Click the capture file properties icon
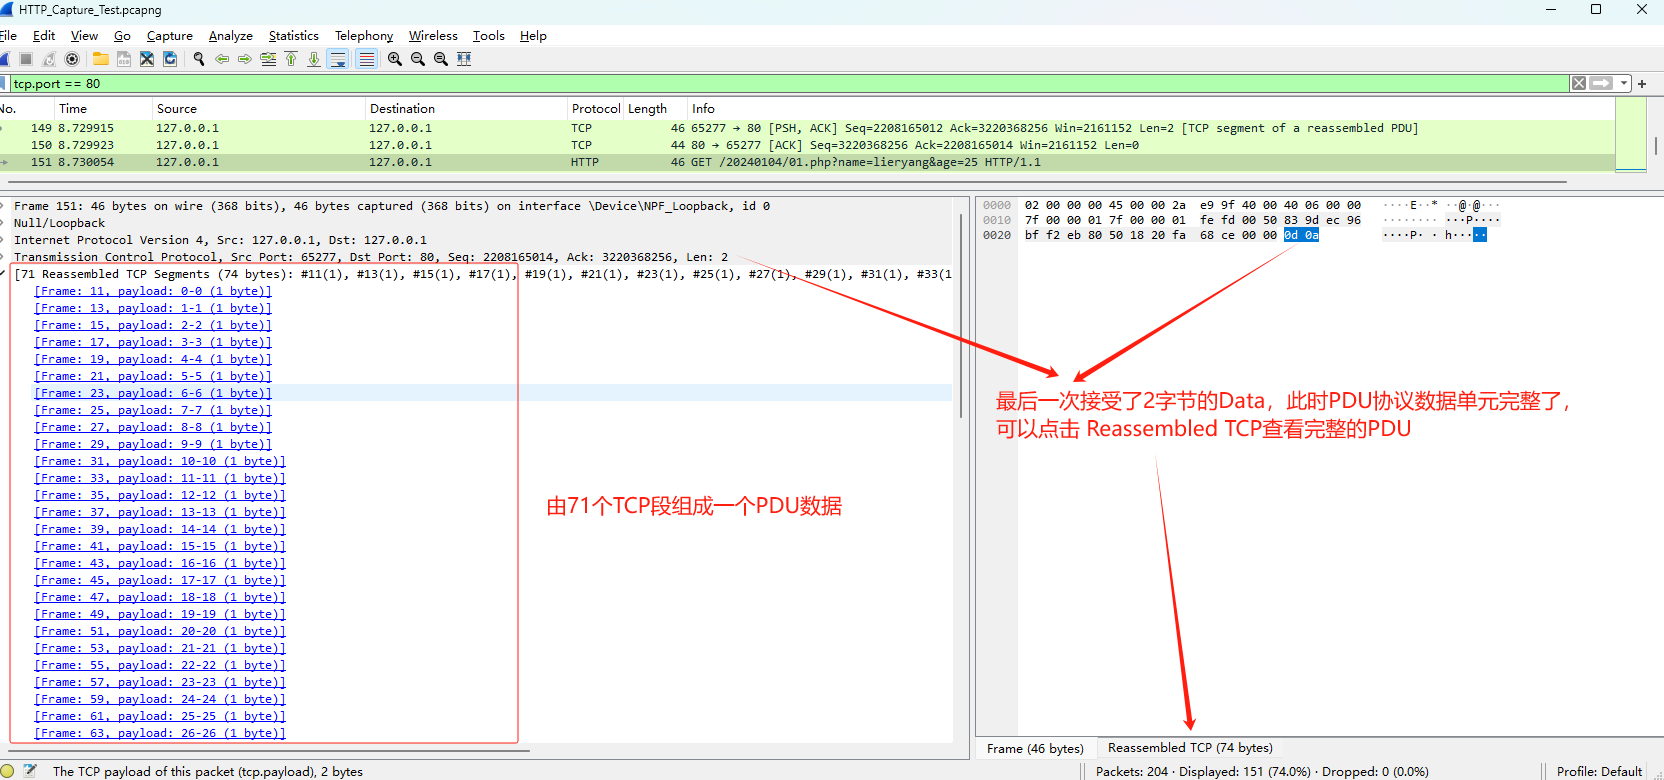 point(30,771)
